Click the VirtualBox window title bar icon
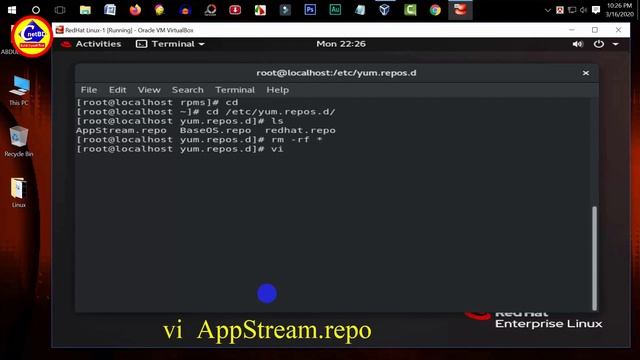 [60, 30]
